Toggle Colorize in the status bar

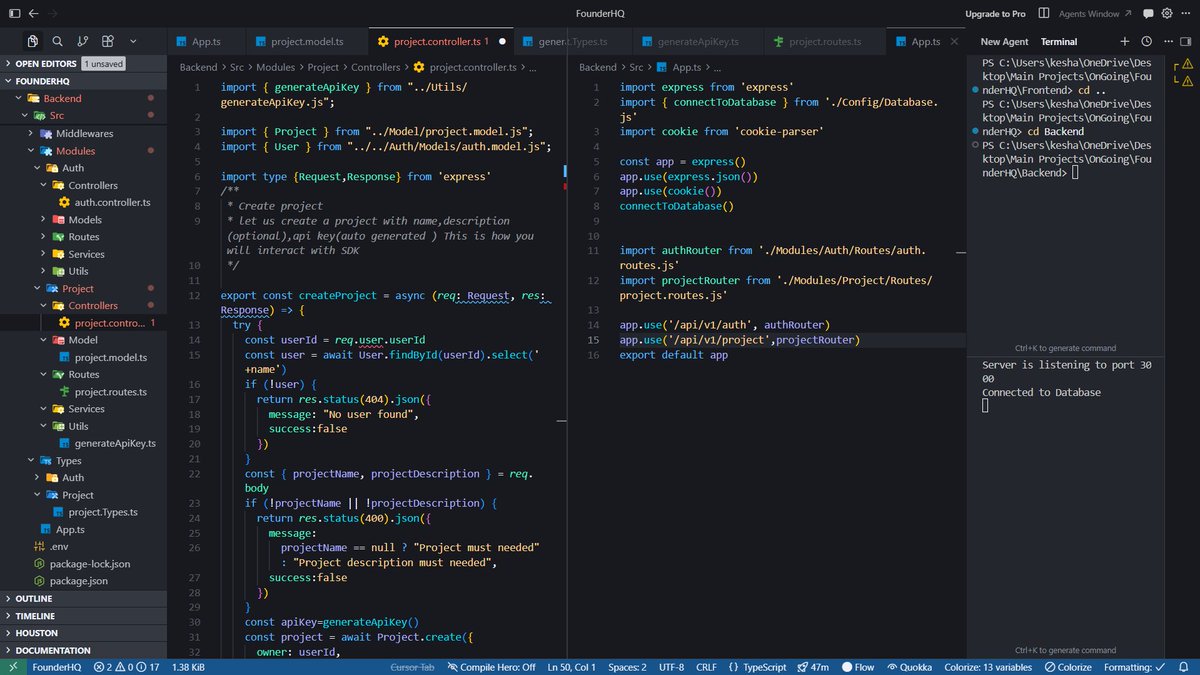tap(1067, 667)
